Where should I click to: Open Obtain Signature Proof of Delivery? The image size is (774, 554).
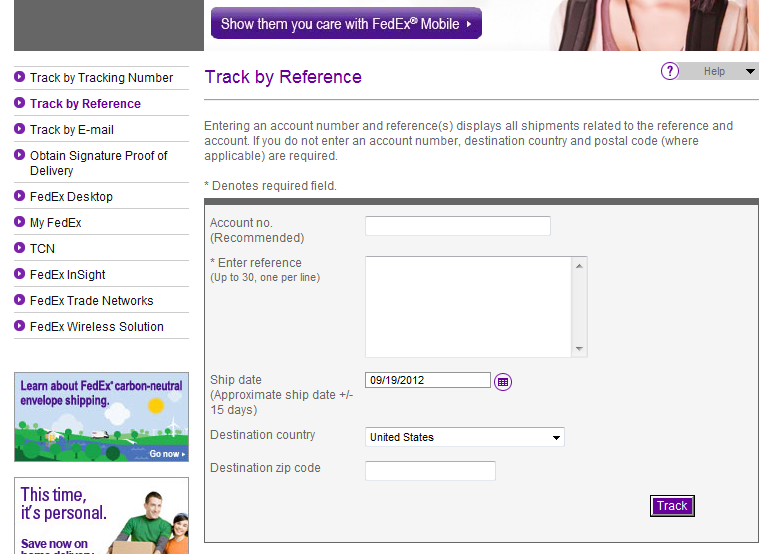click(99, 163)
